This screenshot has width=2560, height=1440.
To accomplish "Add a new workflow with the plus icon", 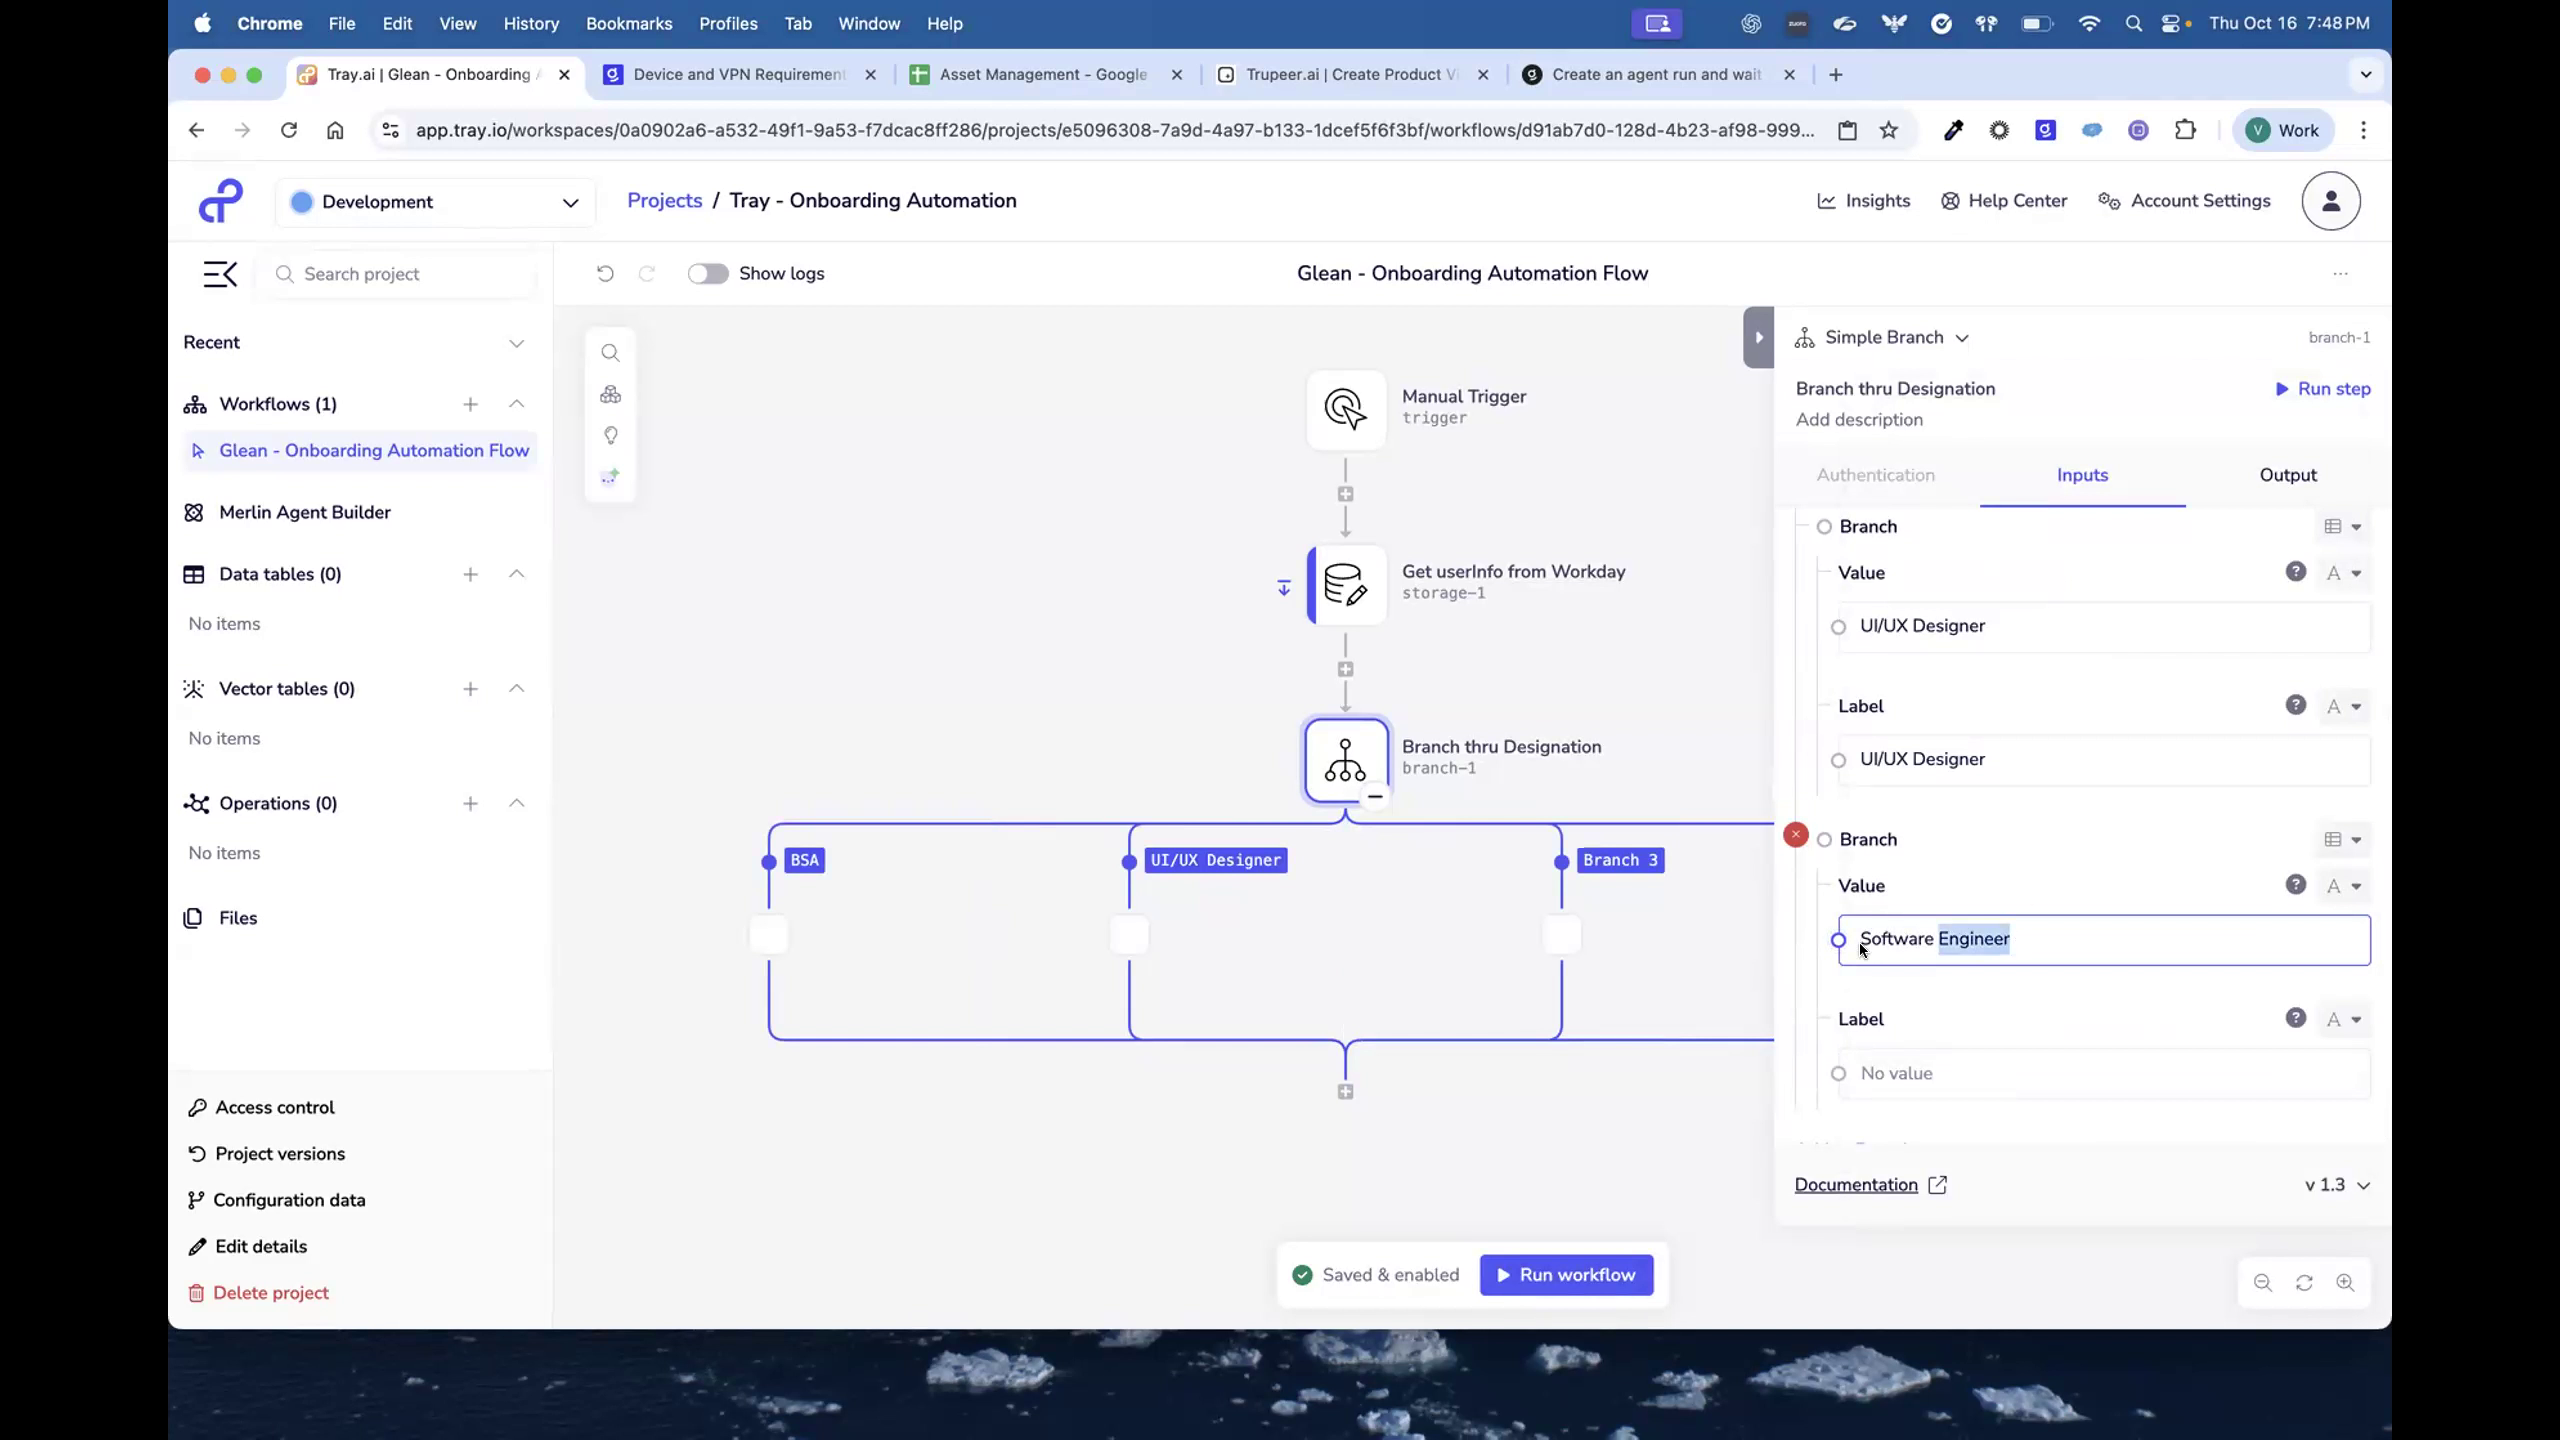I will pos(470,404).
